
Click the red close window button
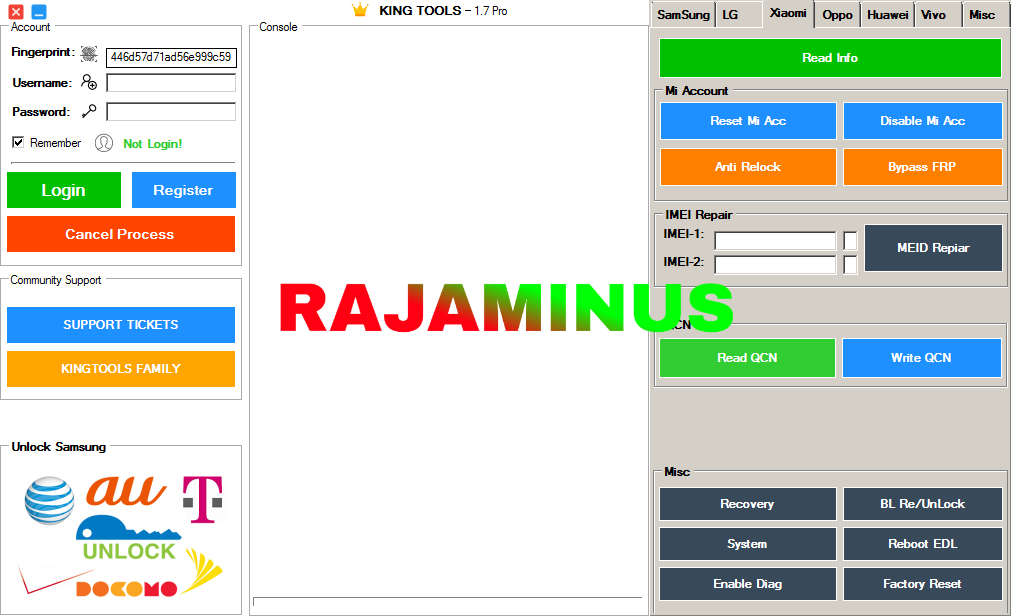(x=16, y=12)
